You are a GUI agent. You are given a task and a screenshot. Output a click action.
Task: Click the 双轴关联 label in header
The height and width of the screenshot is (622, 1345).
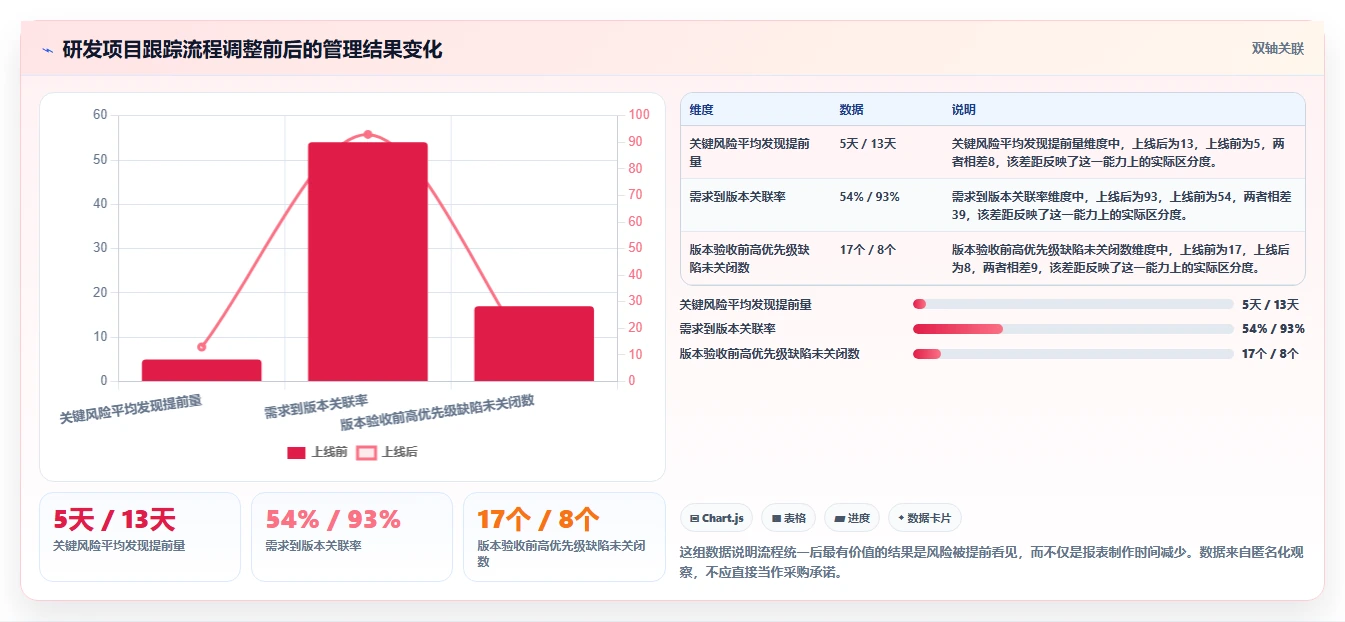[1277, 49]
